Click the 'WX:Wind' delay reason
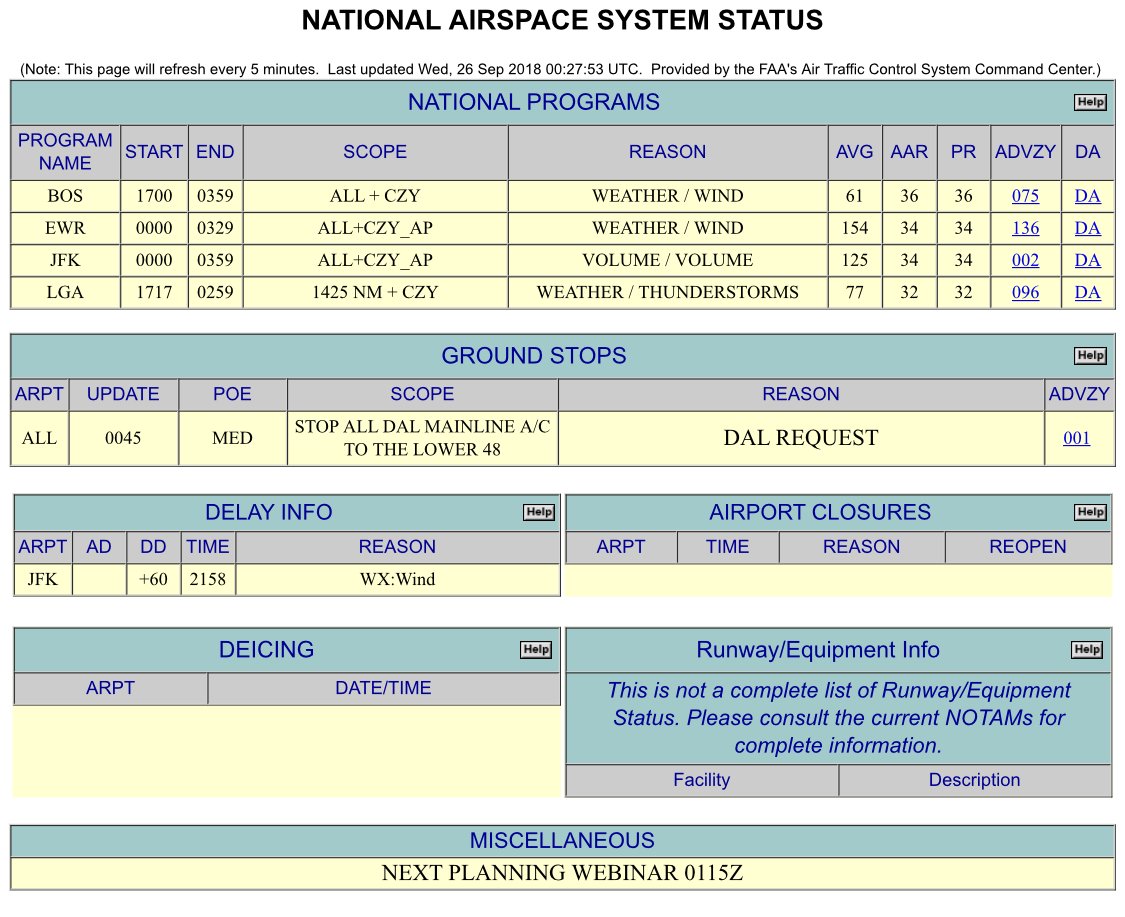Viewport: 1125px width, 917px height. coord(397,579)
